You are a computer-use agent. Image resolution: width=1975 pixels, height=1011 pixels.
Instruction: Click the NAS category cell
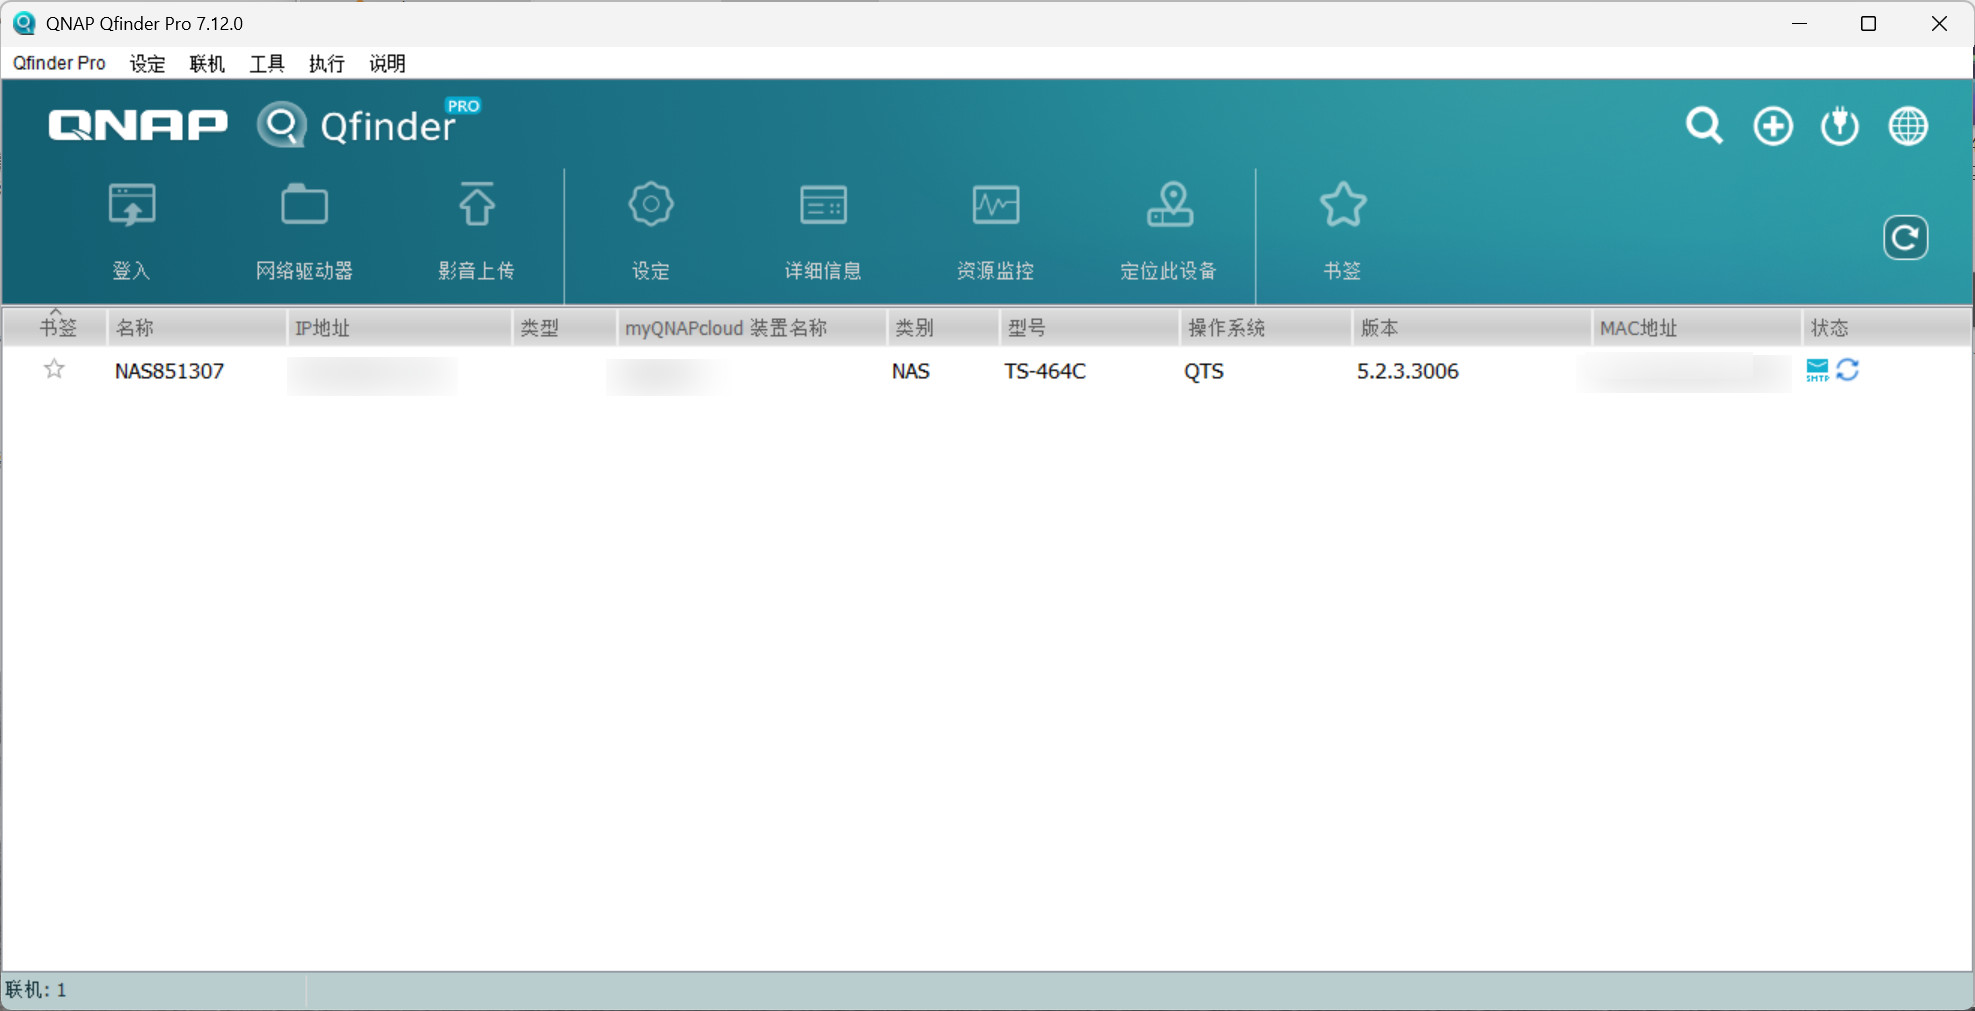[x=911, y=371]
